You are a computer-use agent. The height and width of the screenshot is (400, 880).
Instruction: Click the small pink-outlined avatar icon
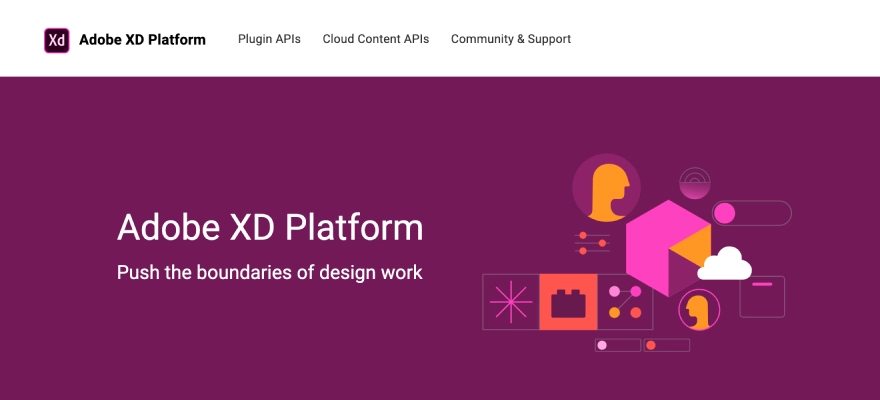(698, 310)
